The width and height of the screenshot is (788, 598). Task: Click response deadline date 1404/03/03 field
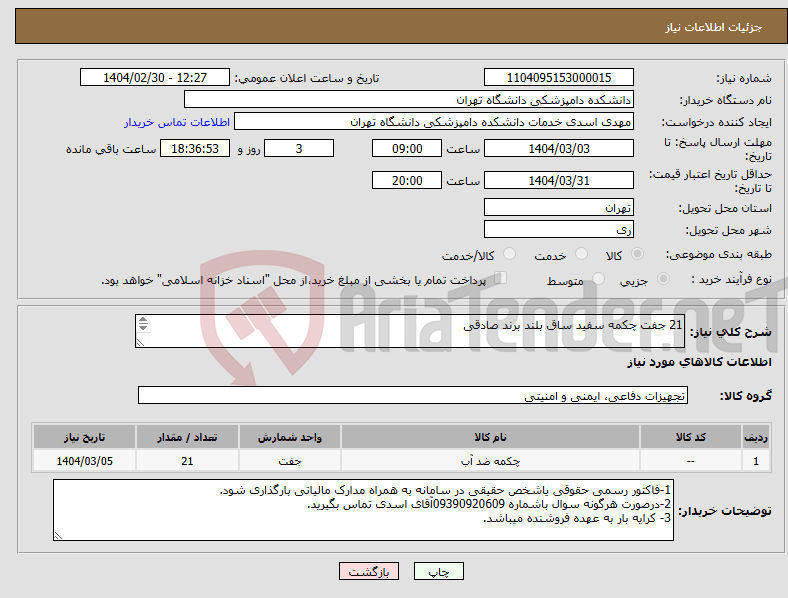pos(558,148)
